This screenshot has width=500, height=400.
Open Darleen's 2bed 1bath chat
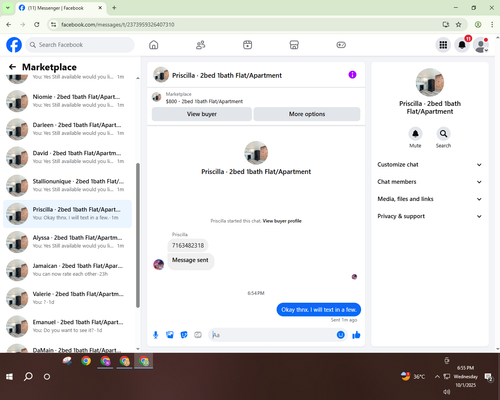click(x=67, y=129)
